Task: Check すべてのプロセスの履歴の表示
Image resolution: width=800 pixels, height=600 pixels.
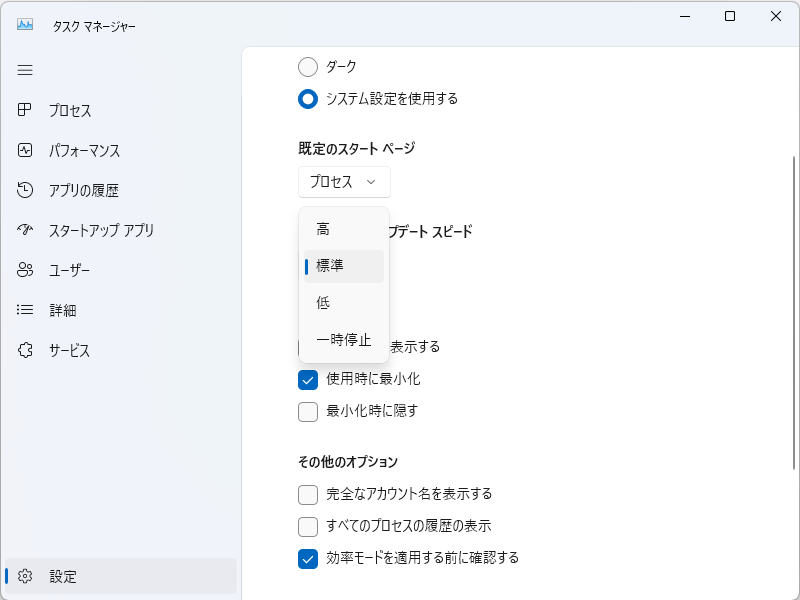Action: coord(308,525)
